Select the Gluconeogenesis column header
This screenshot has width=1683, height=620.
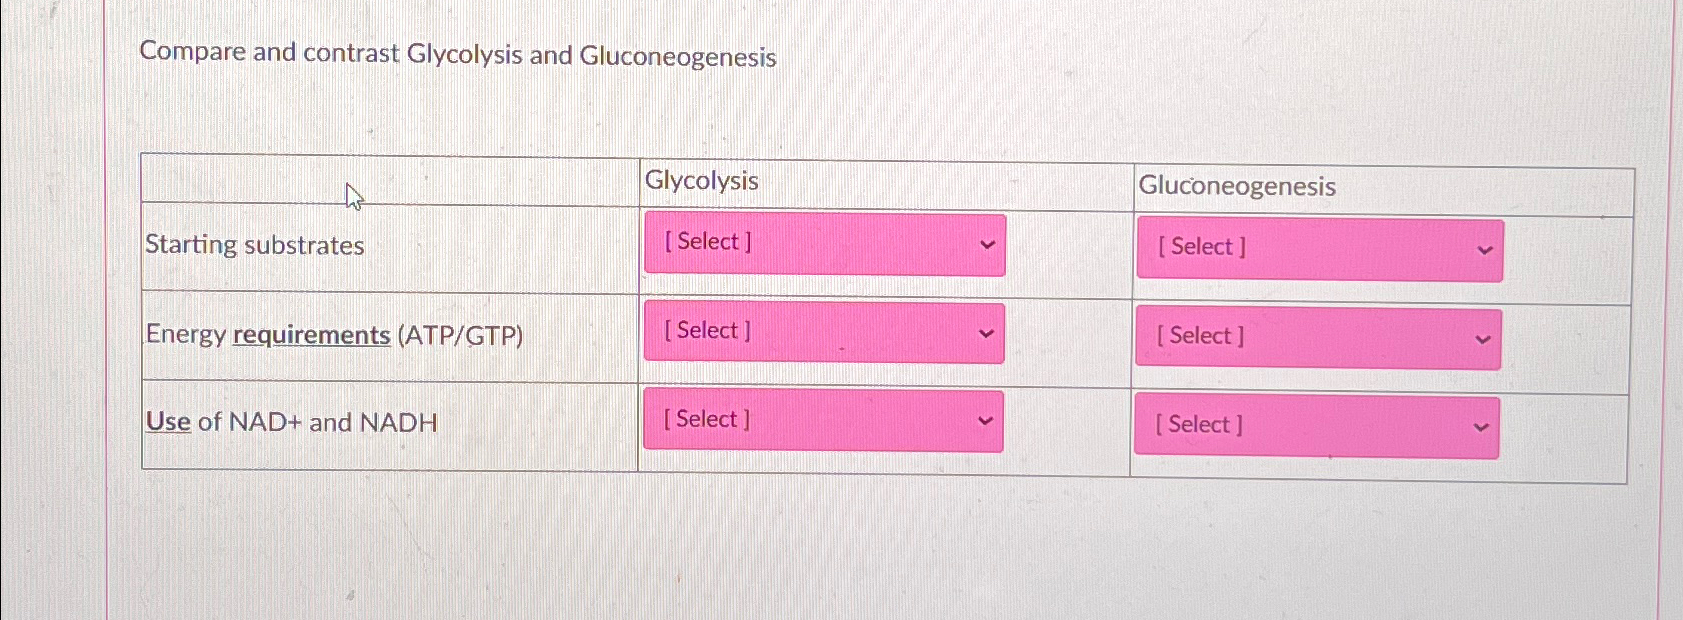point(1239,186)
